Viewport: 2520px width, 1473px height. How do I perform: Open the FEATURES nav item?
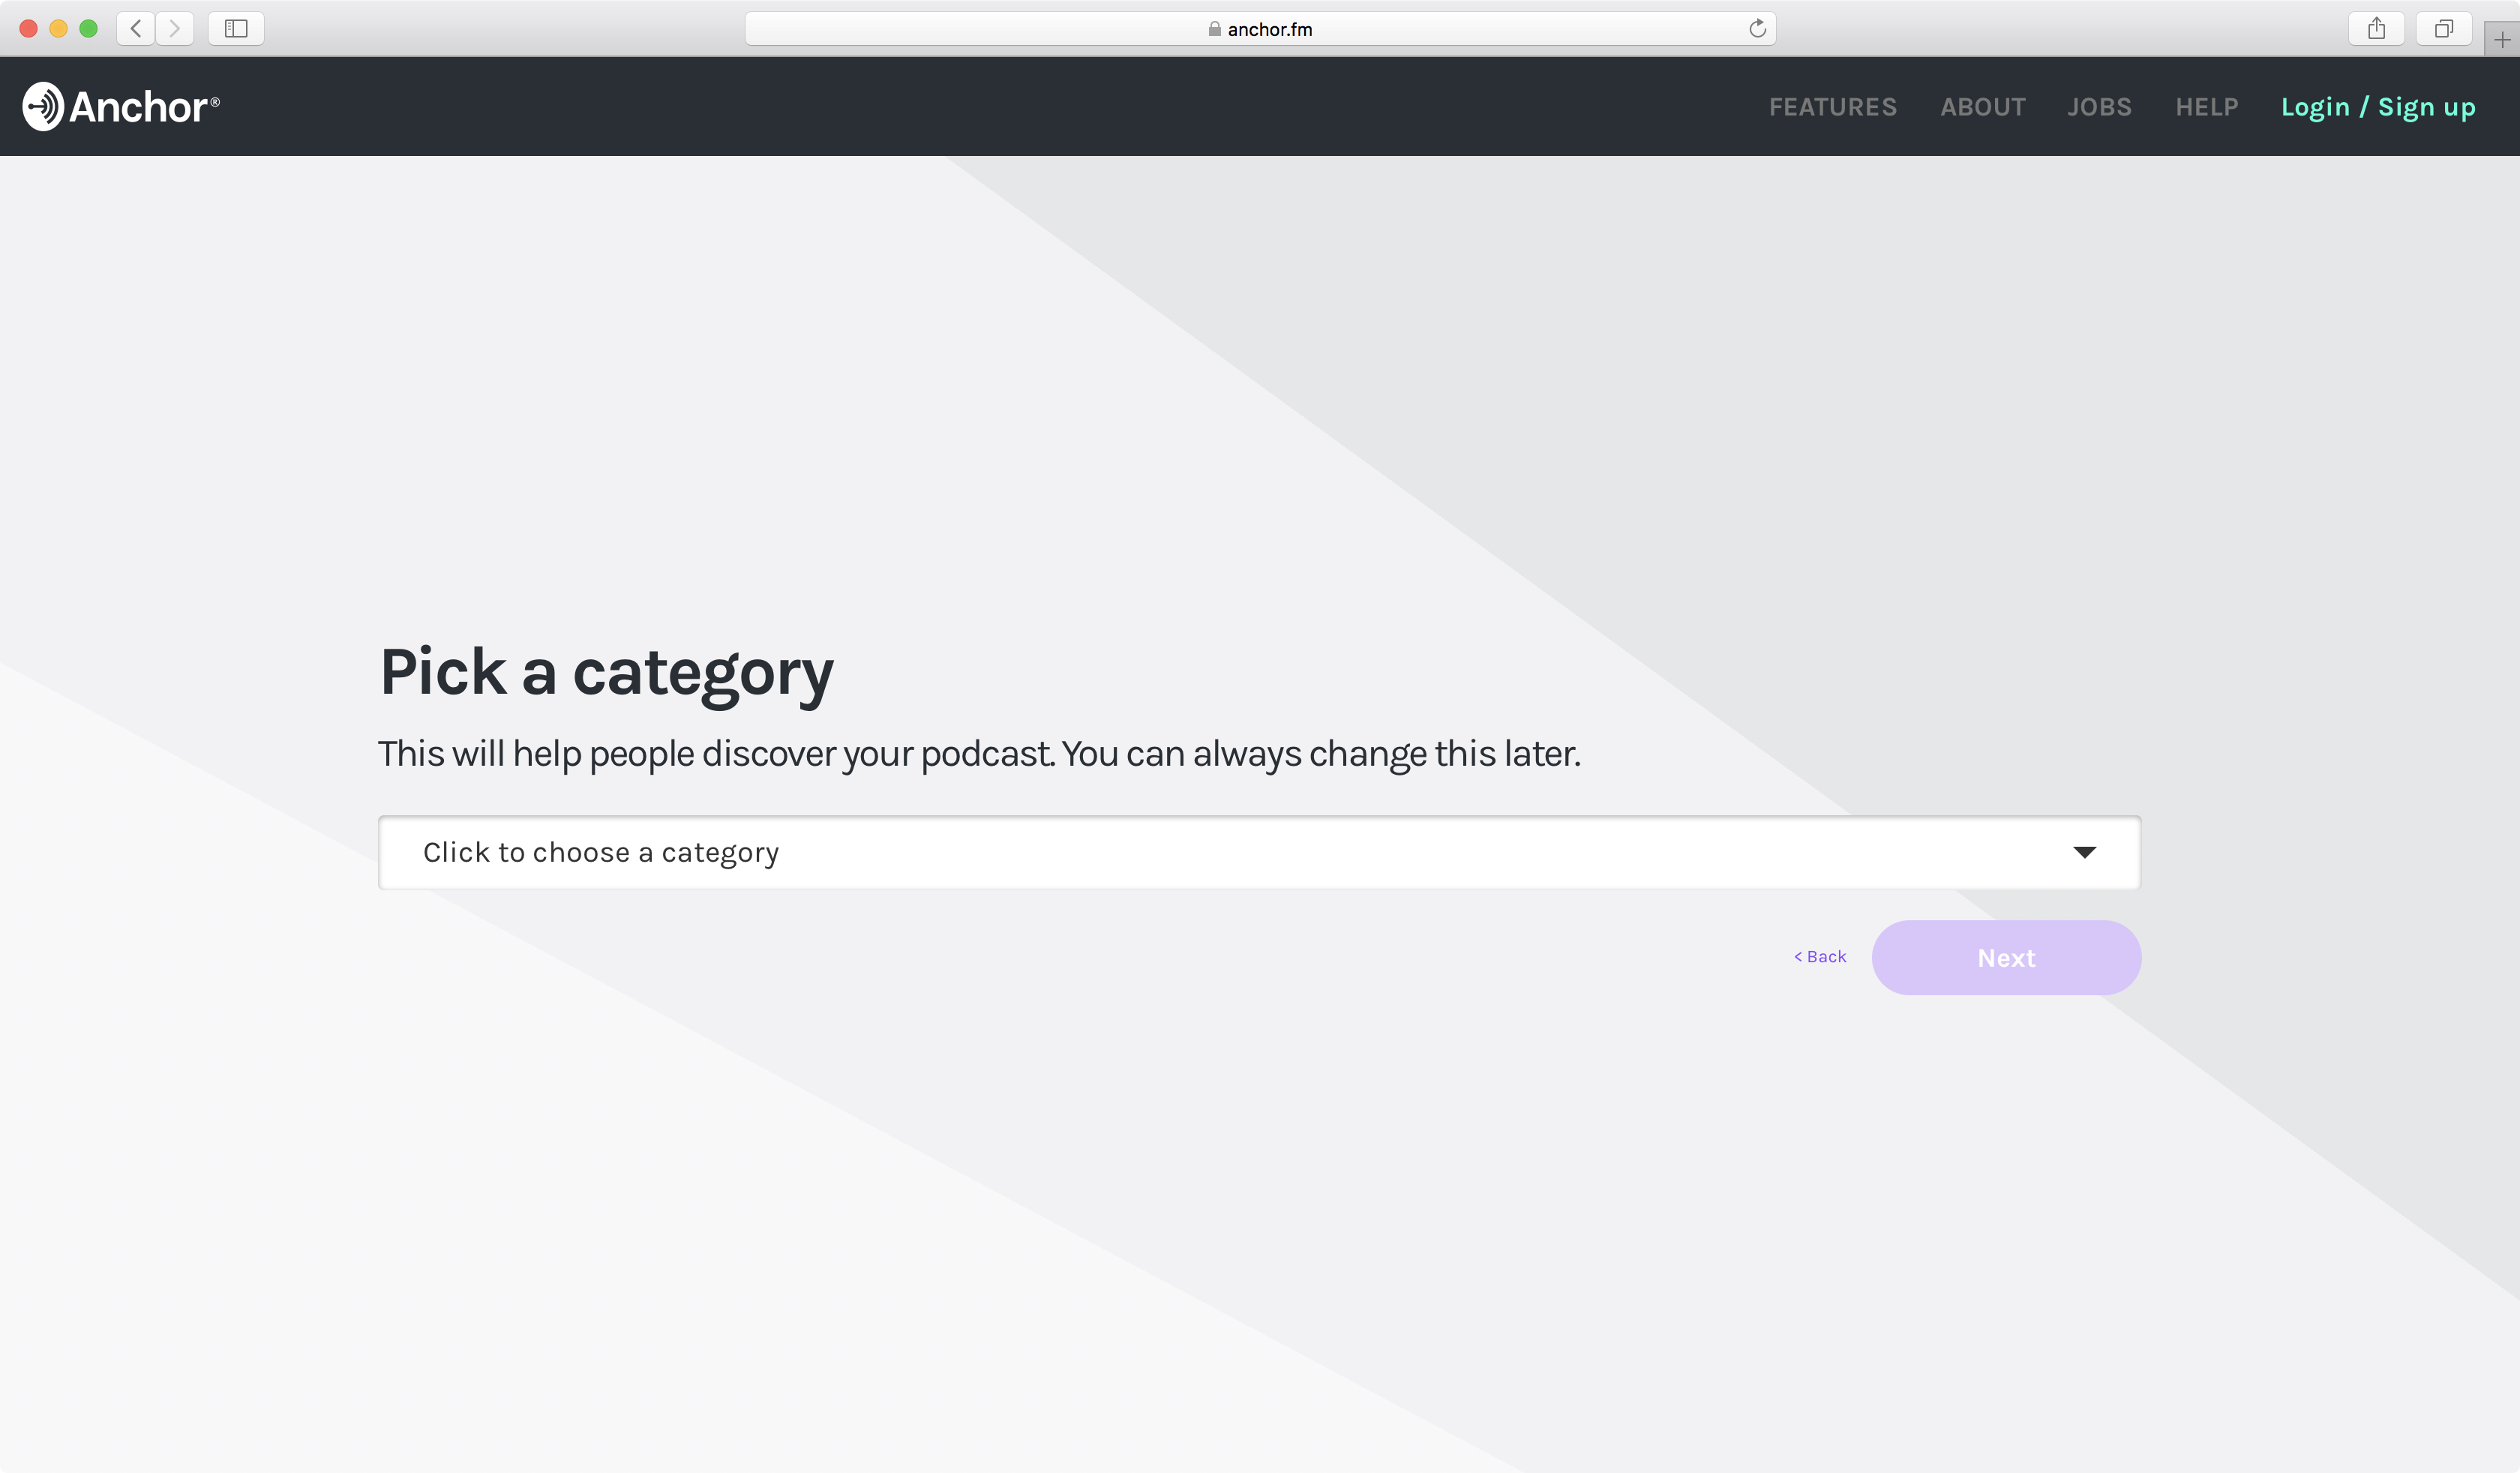tap(1832, 107)
